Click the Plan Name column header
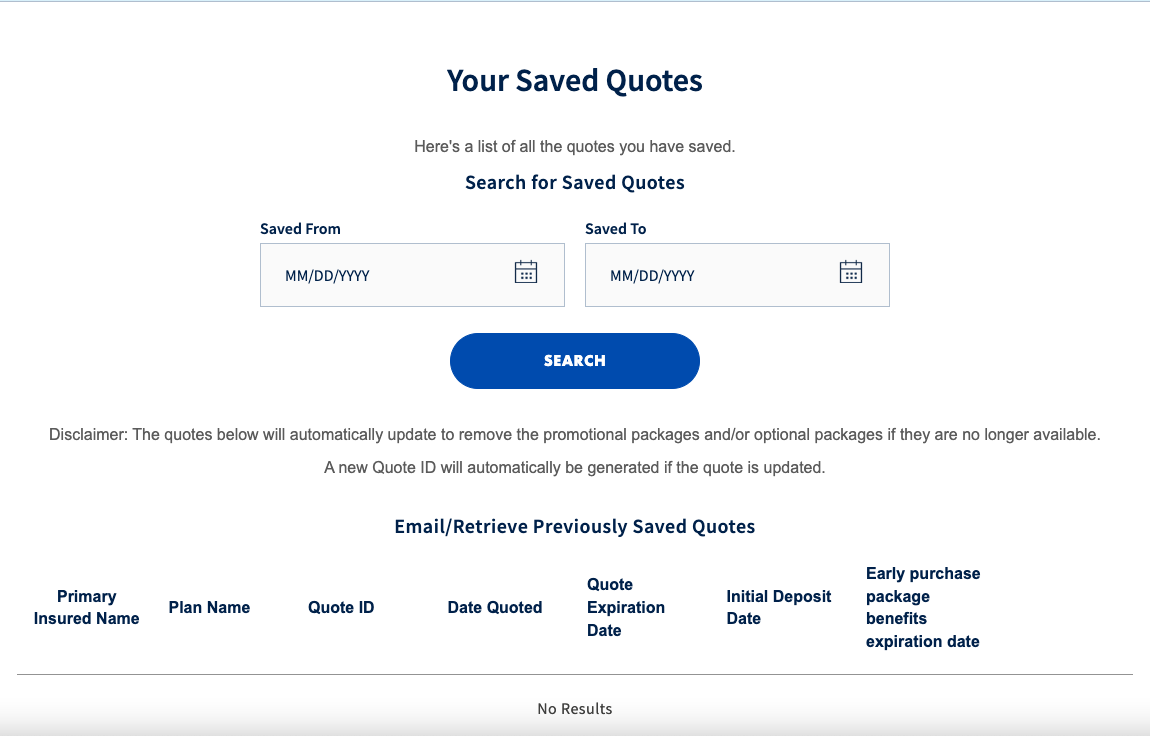 [x=209, y=608]
